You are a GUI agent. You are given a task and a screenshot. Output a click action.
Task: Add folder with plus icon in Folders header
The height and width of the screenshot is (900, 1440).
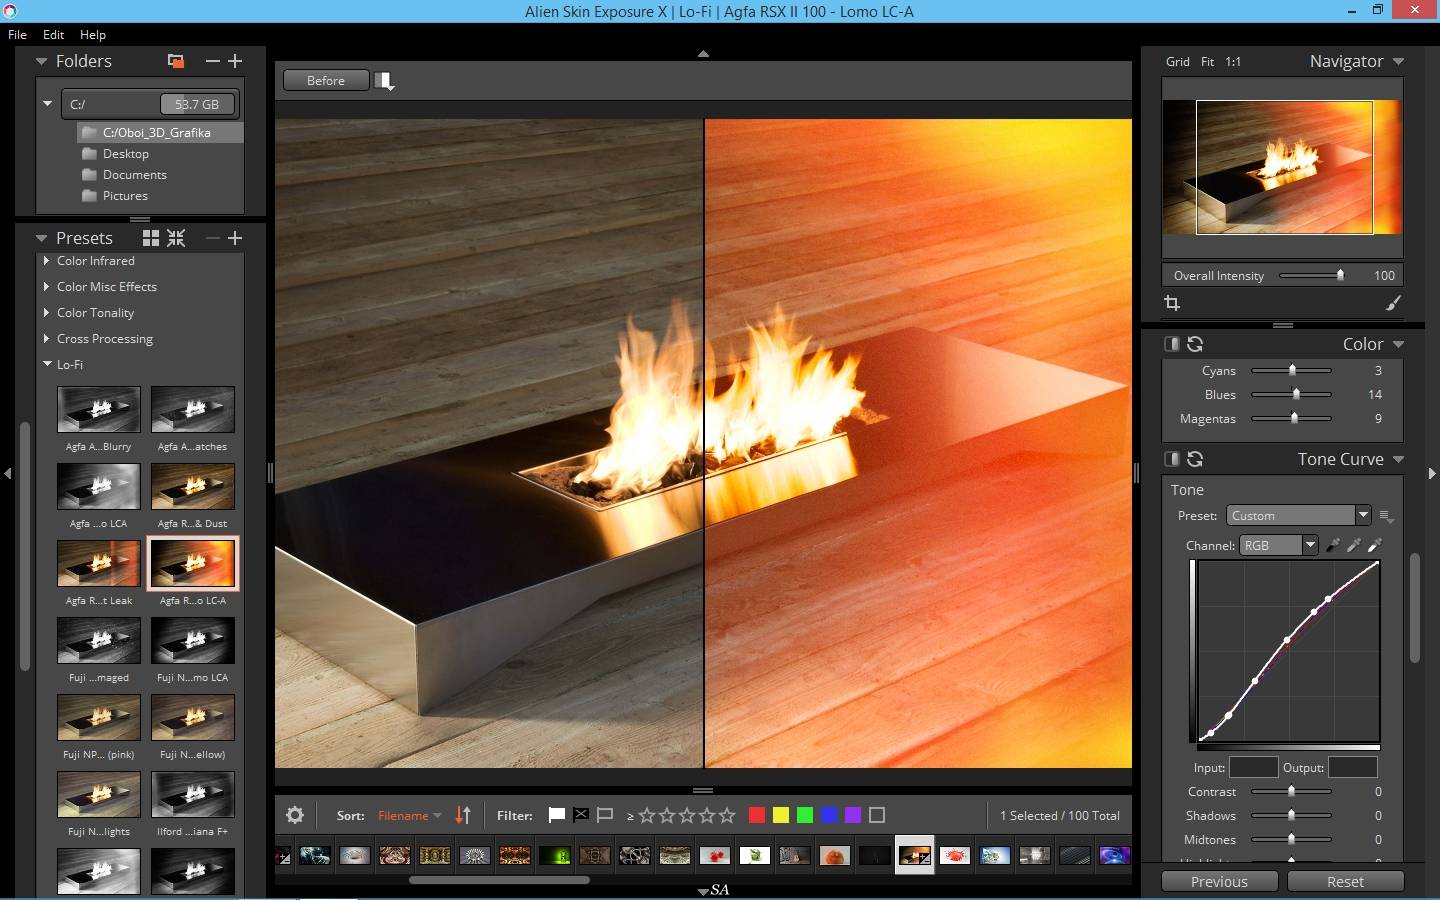[x=235, y=61]
